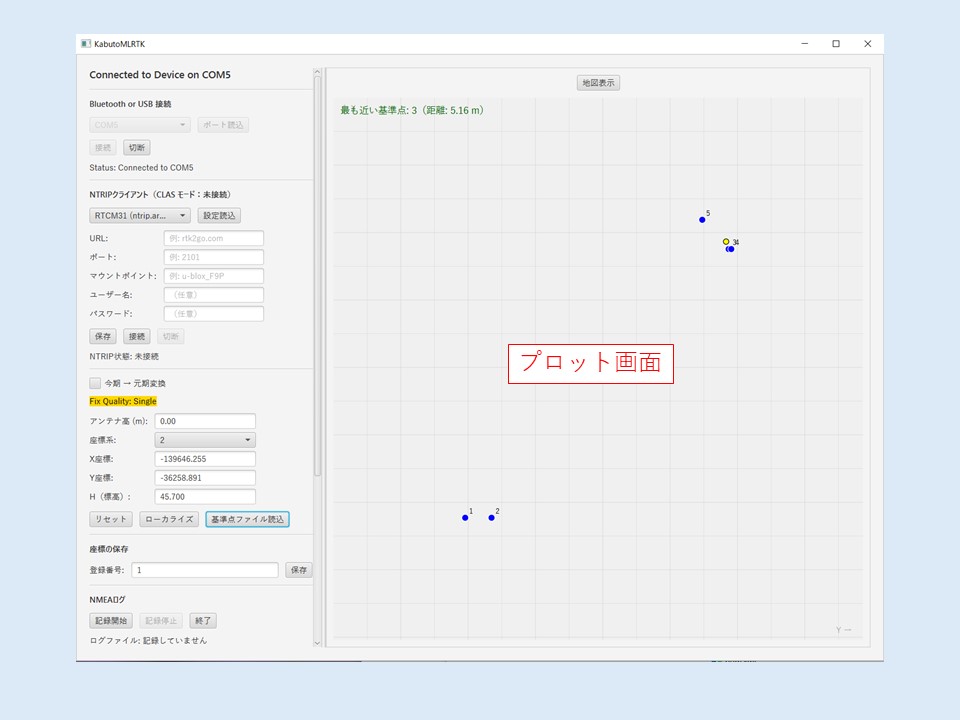Click the left panel scrollbar up arrow
Viewport: 960px width, 720px height.
click(317, 72)
